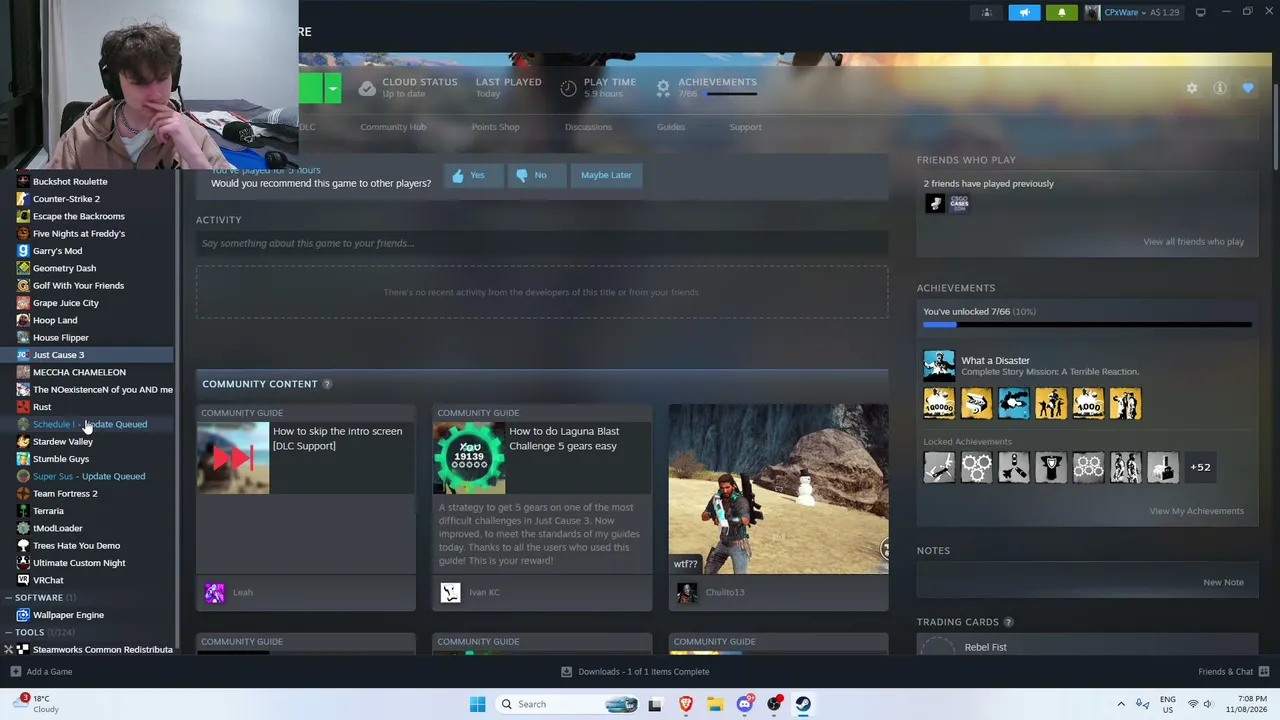Screen dimensions: 1280x720
Task: Select Wallpaper Engine under Software
Action: click(x=68, y=615)
